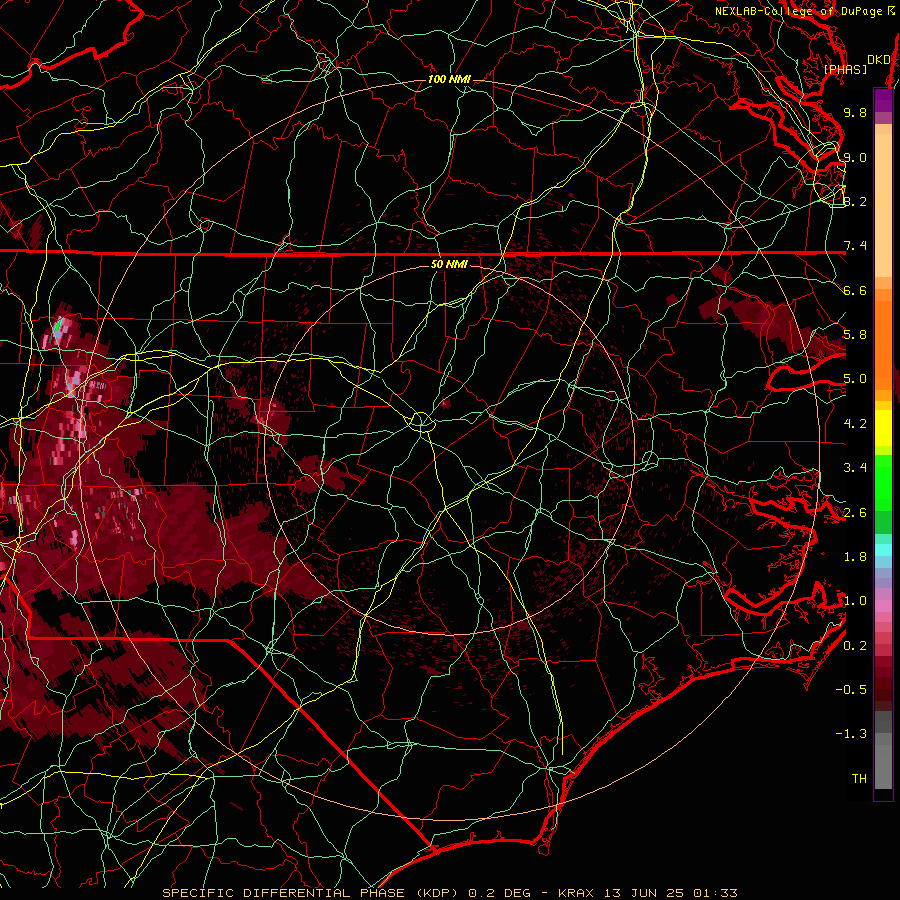
Task: Click the "KRAX" station ID in caption
Action: click(576, 893)
